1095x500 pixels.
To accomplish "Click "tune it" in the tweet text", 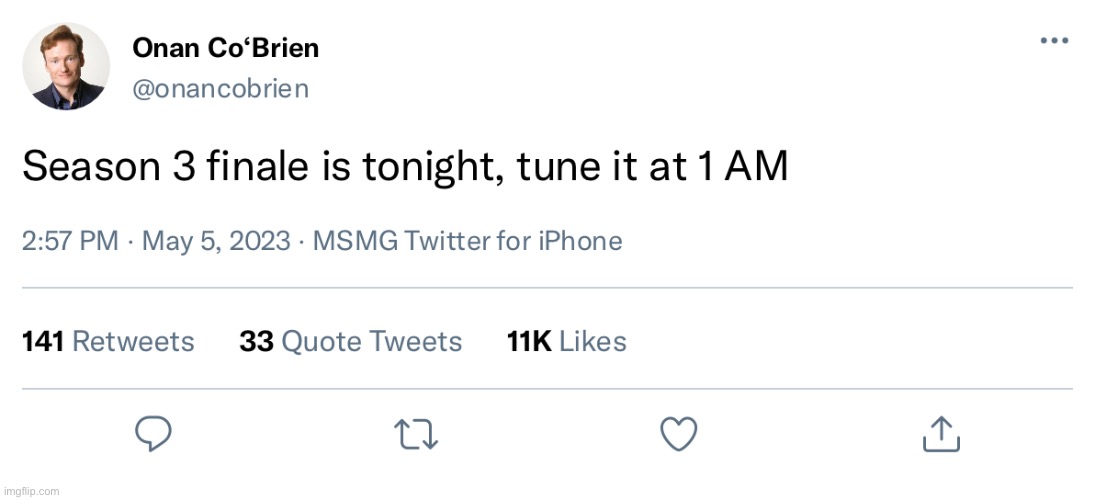I will [576, 168].
